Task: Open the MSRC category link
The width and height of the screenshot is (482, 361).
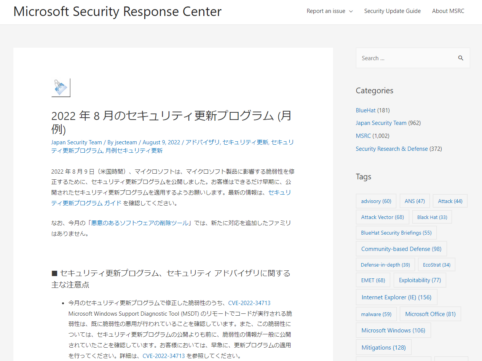Action: pyautogui.click(x=363, y=136)
